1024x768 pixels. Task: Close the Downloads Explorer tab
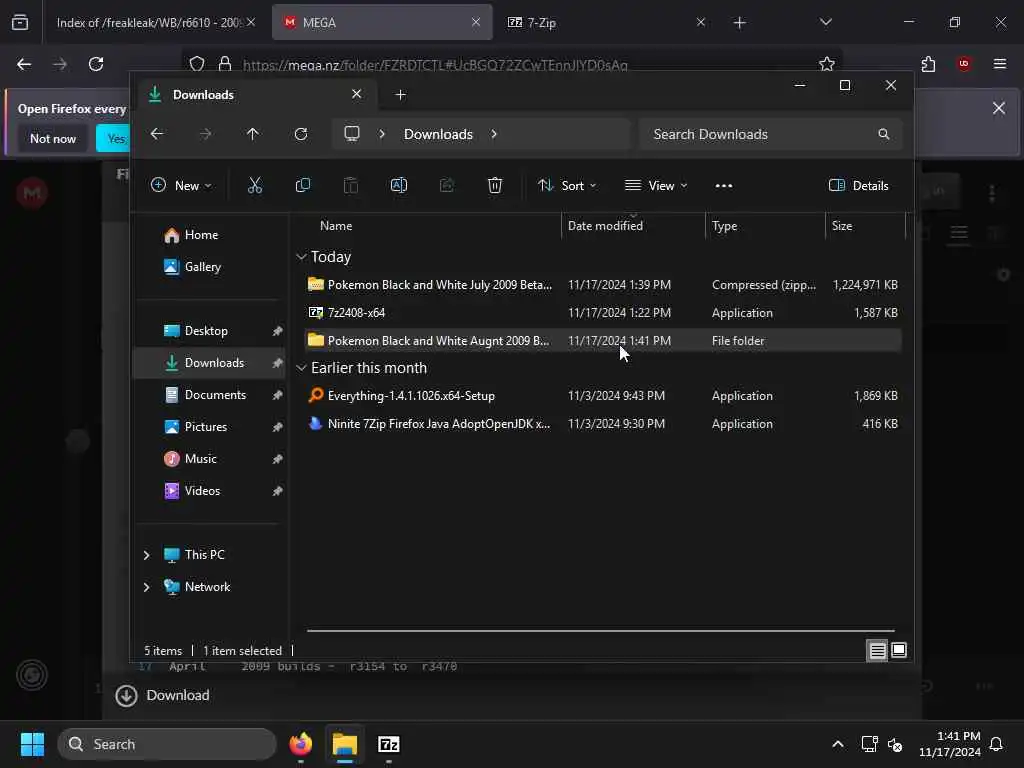(357, 94)
